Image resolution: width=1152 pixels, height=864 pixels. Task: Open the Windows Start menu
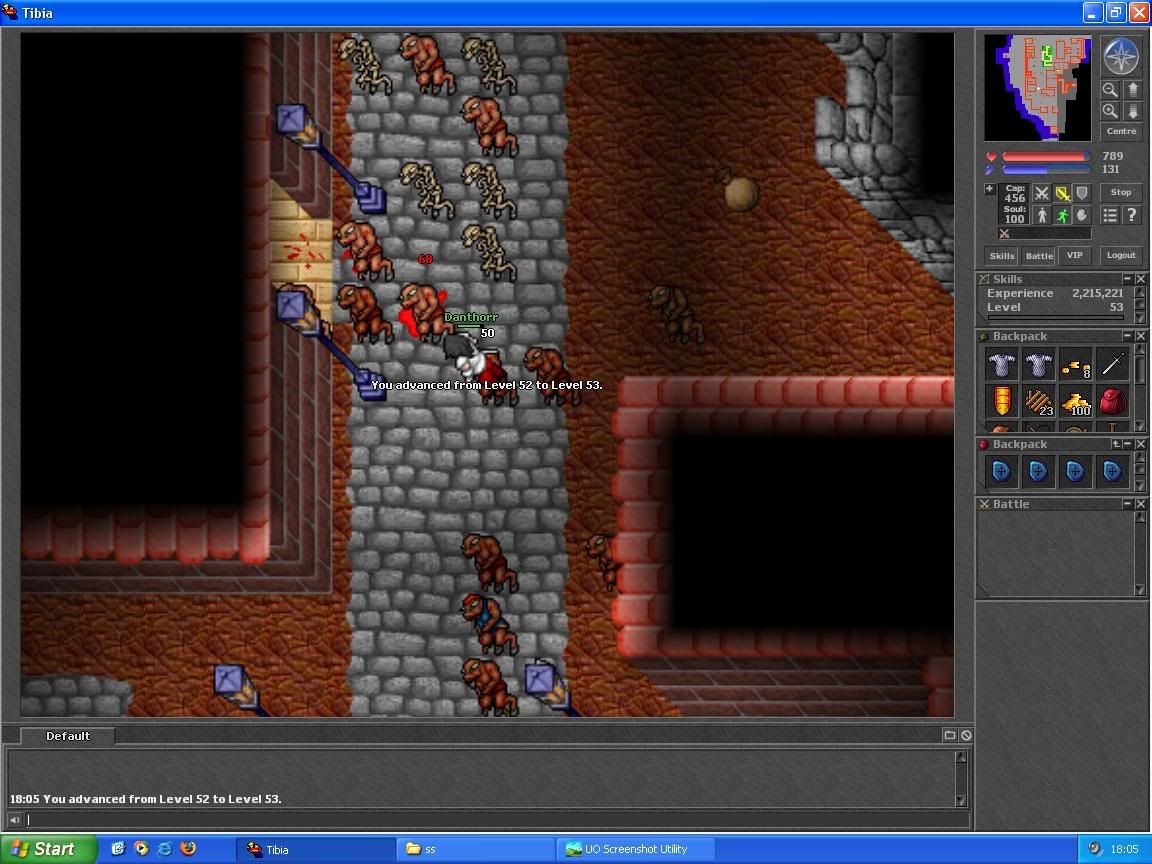point(48,849)
